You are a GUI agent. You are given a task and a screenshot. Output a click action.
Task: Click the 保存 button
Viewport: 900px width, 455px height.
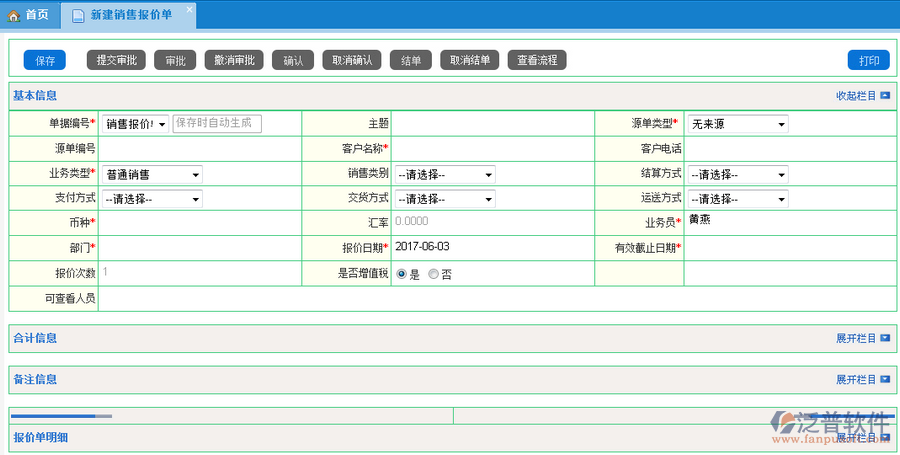pos(45,60)
